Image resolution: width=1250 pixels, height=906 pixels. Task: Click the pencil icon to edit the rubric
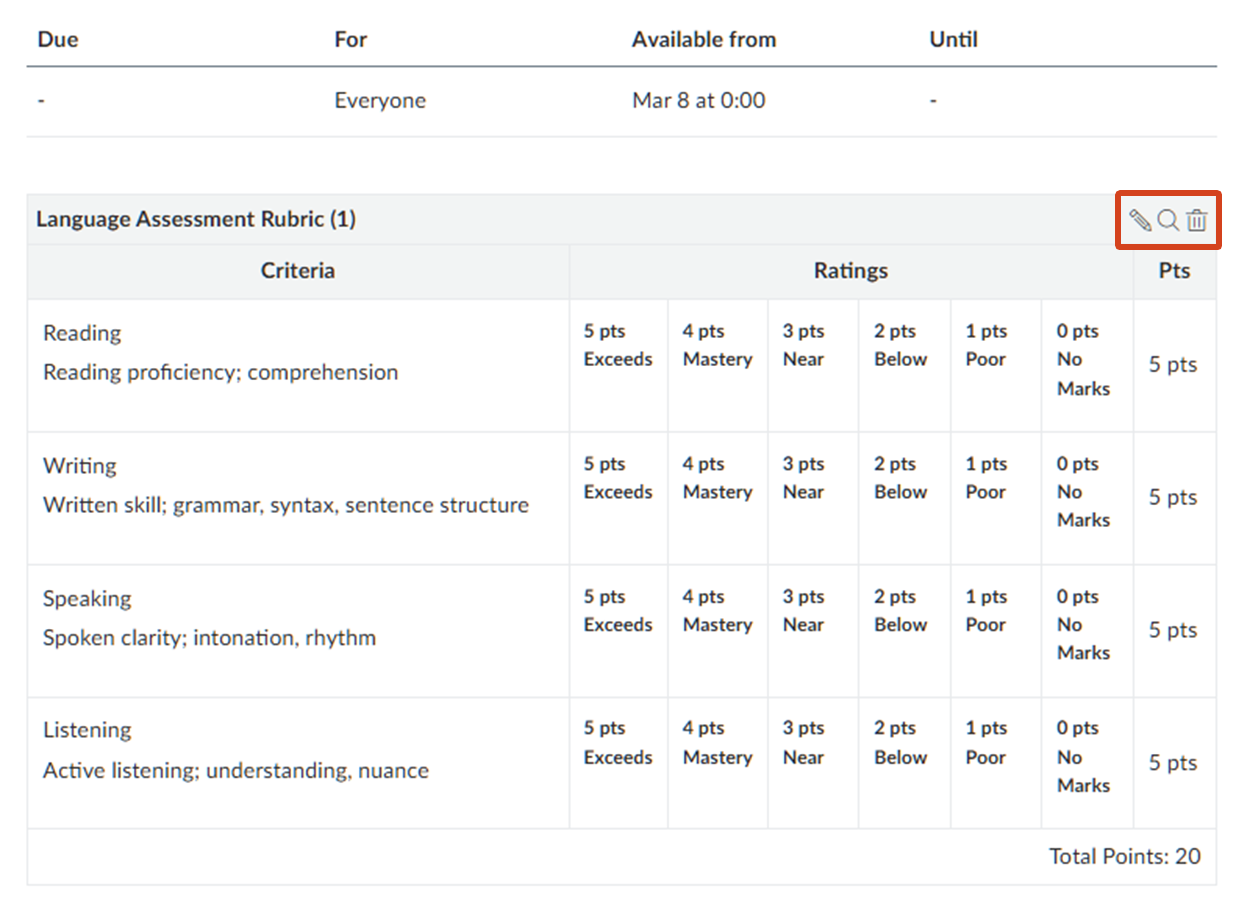click(1140, 220)
